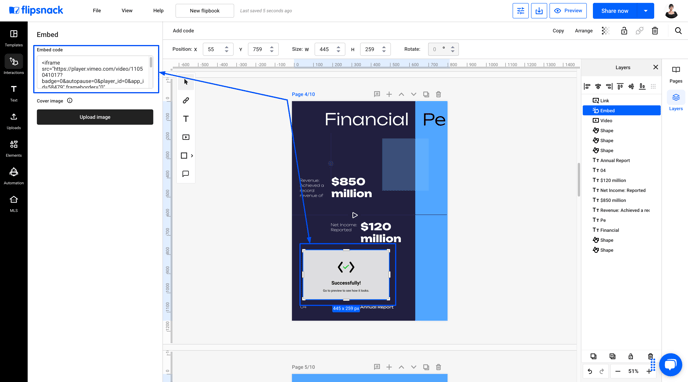Click the Copy button in toolbar
Viewport: 688px width, 382px height.
(558, 31)
